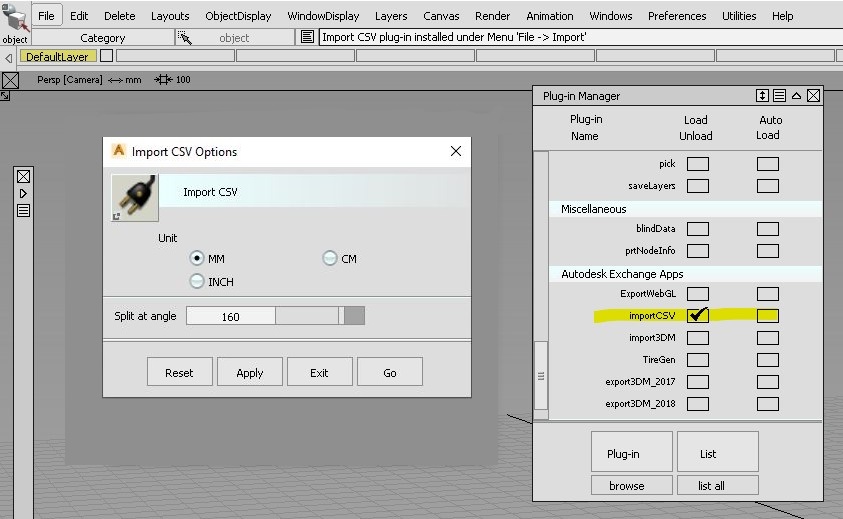Open the Animation menu
Screen dimensions: 843x519
point(549,16)
